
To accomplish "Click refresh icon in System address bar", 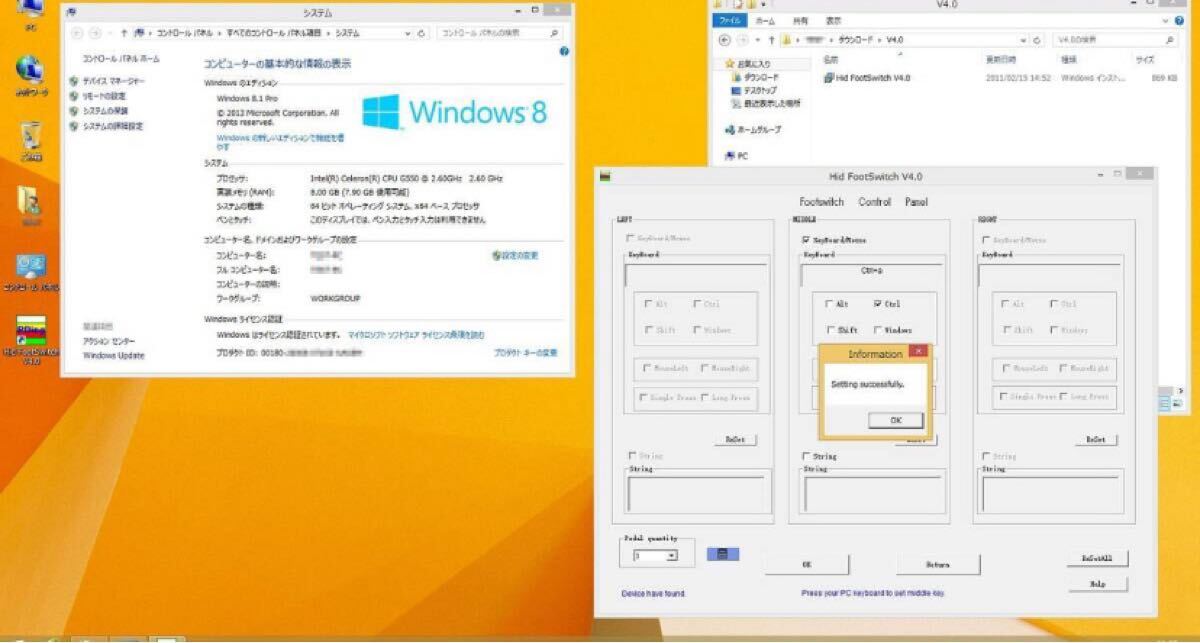I will (x=422, y=33).
